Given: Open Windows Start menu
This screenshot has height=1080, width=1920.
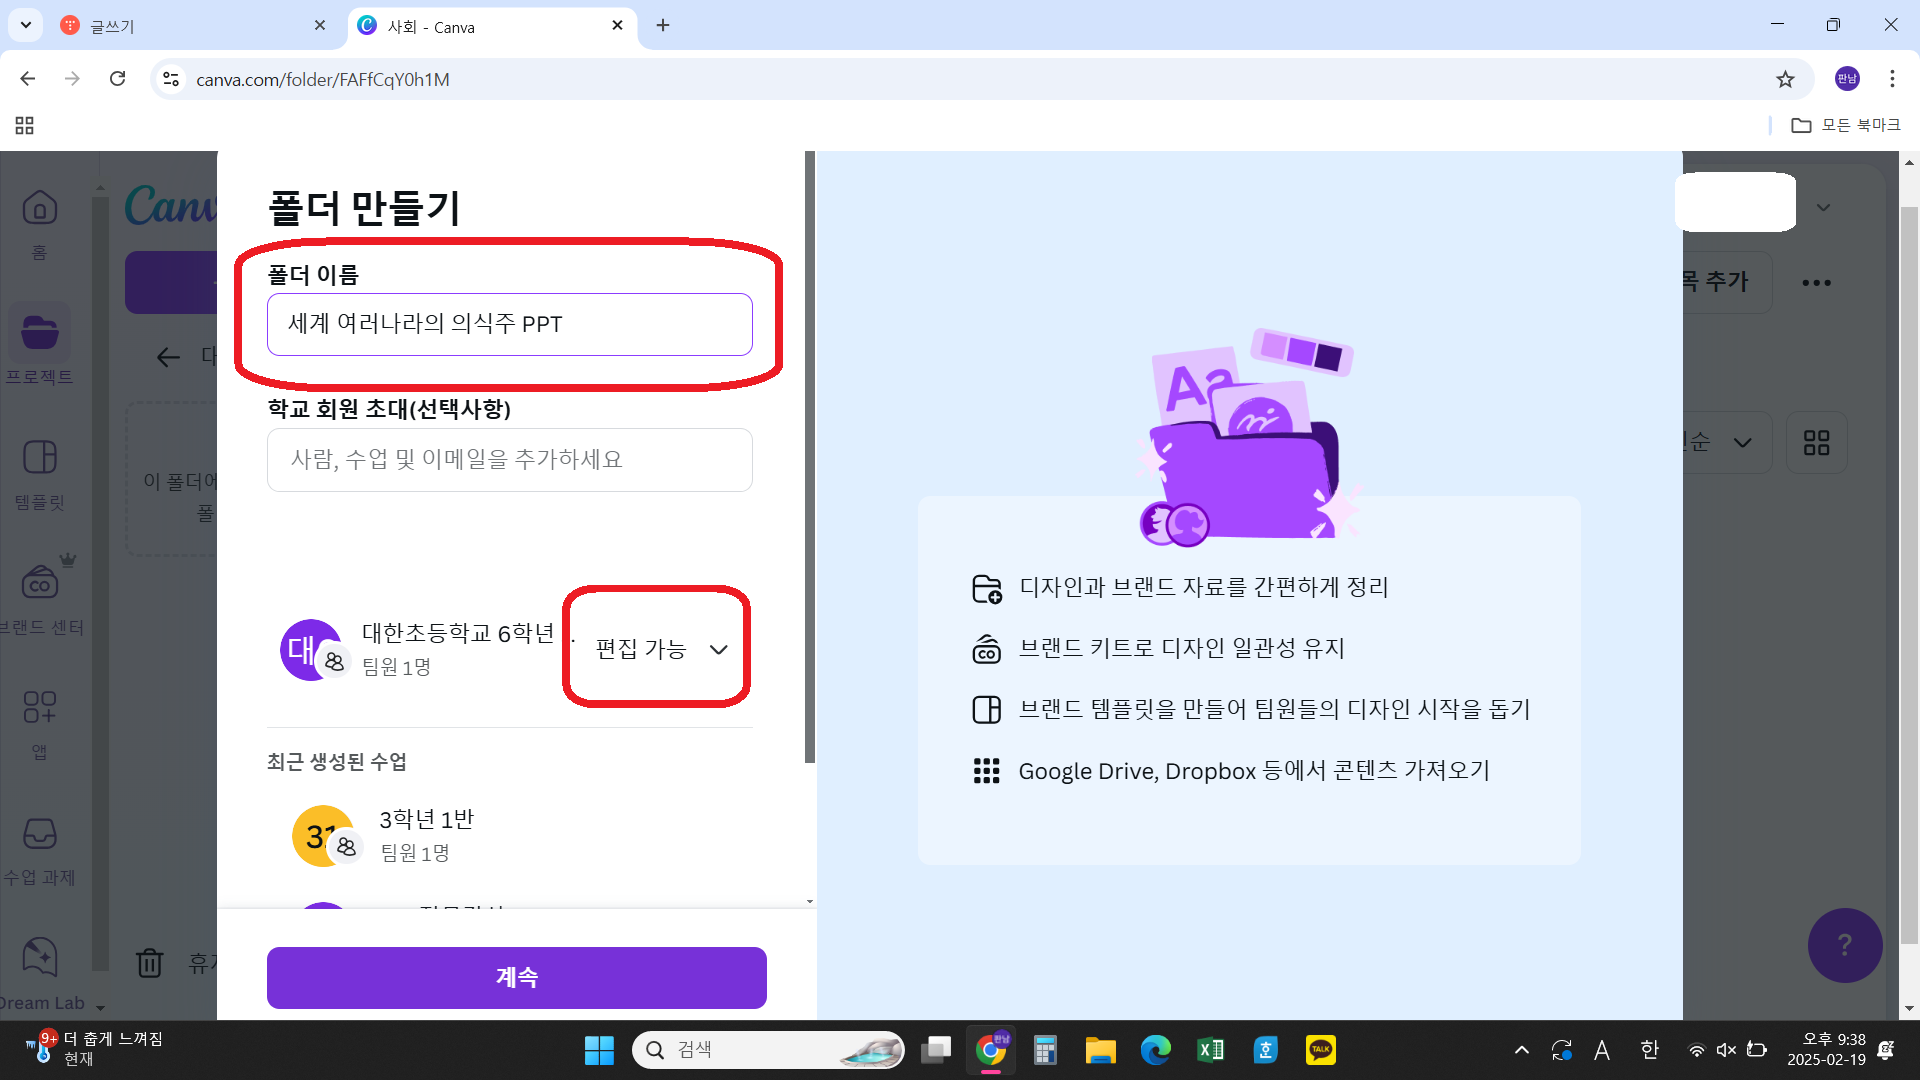Looking at the screenshot, I should 599,1050.
